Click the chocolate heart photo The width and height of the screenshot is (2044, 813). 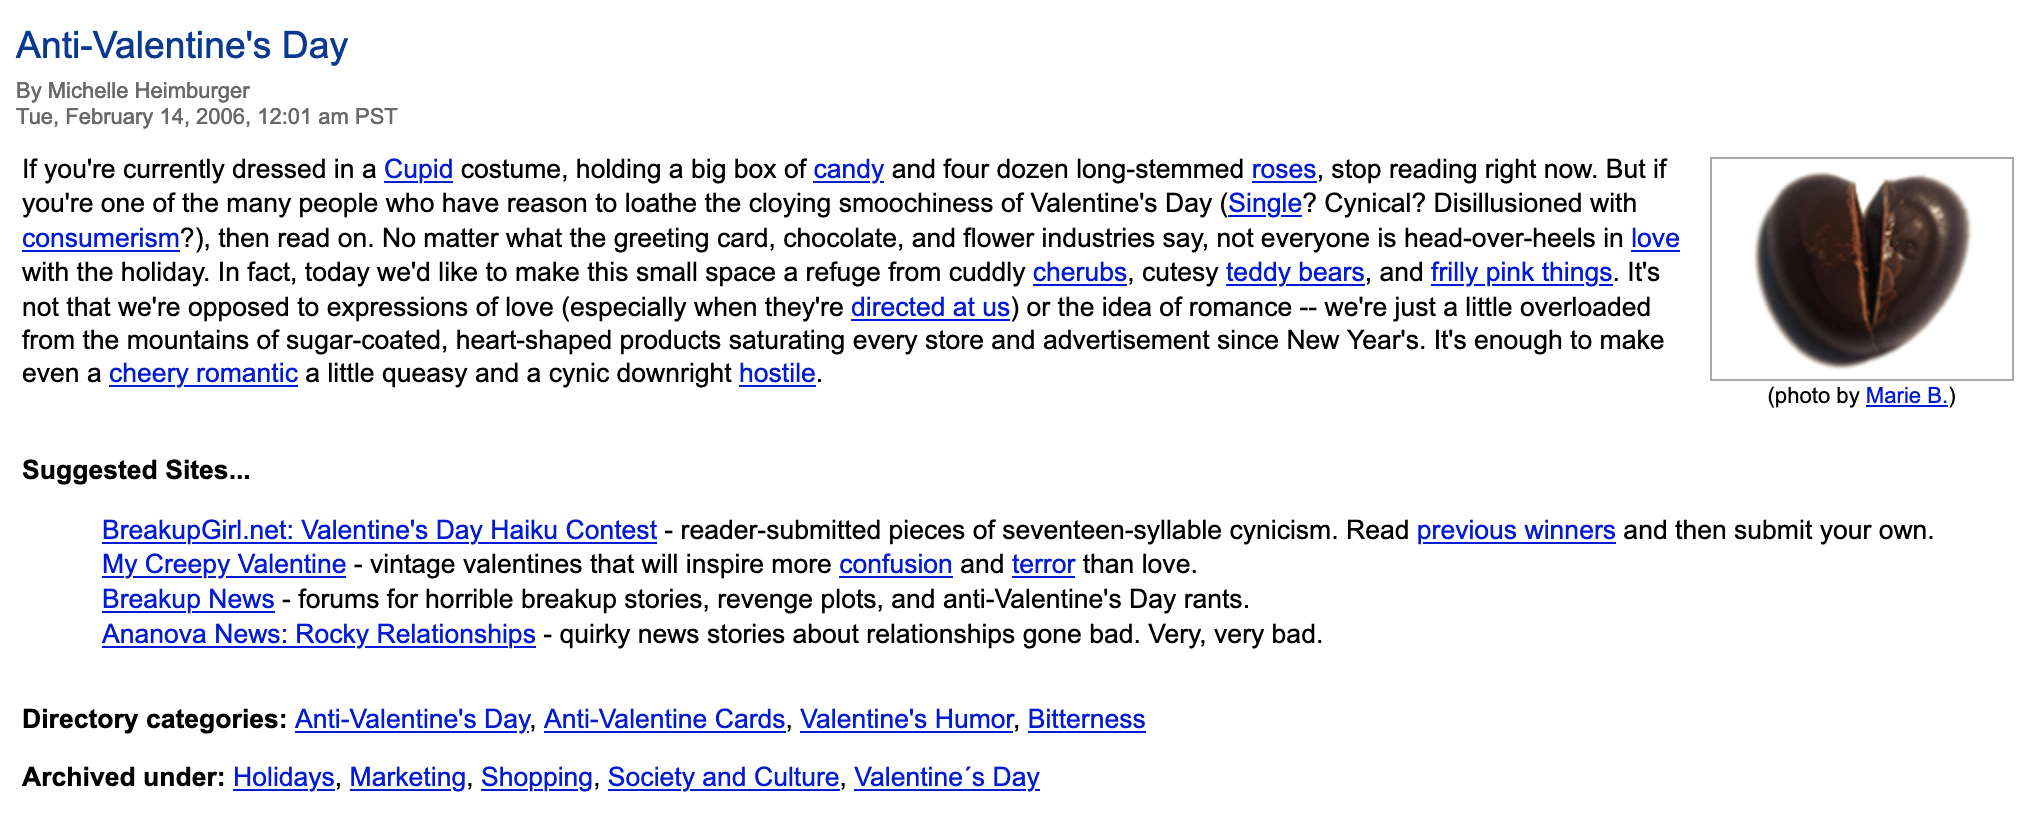1861,268
